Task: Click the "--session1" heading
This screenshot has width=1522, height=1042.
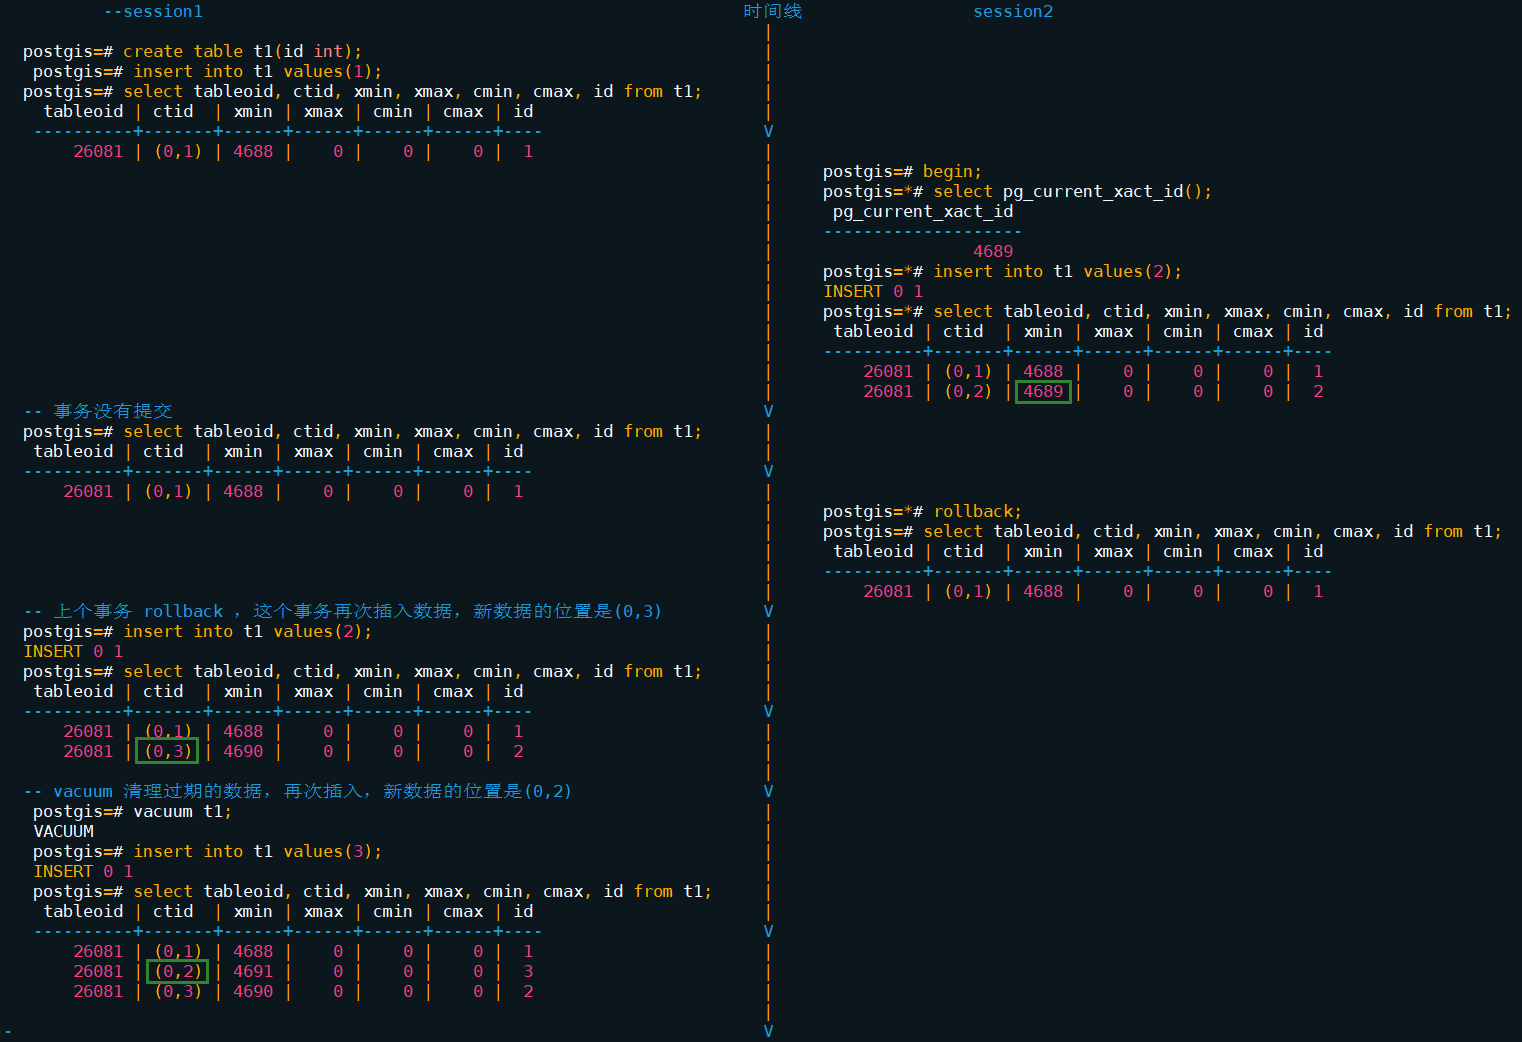Action: [153, 12]
